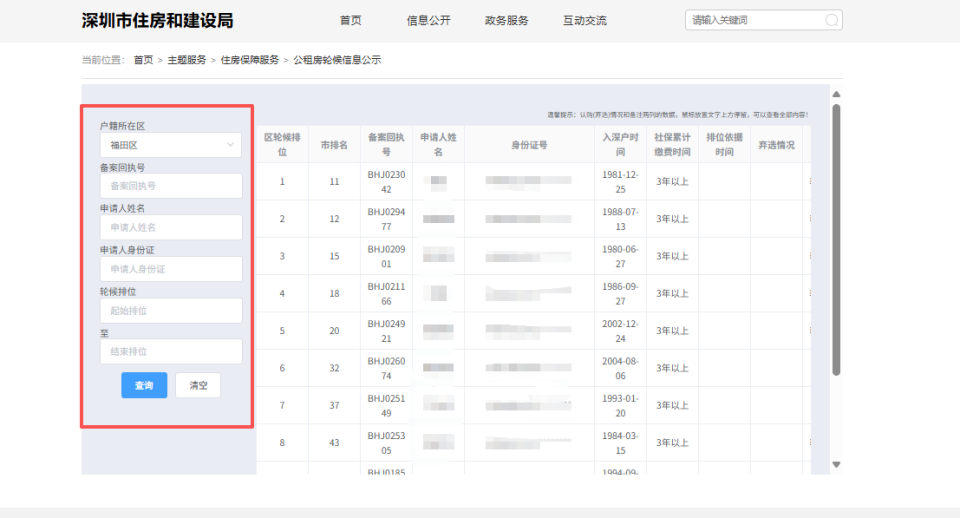Focus the 申请人姓名 input field
960x518 pixels.
[x=171, y=227]
